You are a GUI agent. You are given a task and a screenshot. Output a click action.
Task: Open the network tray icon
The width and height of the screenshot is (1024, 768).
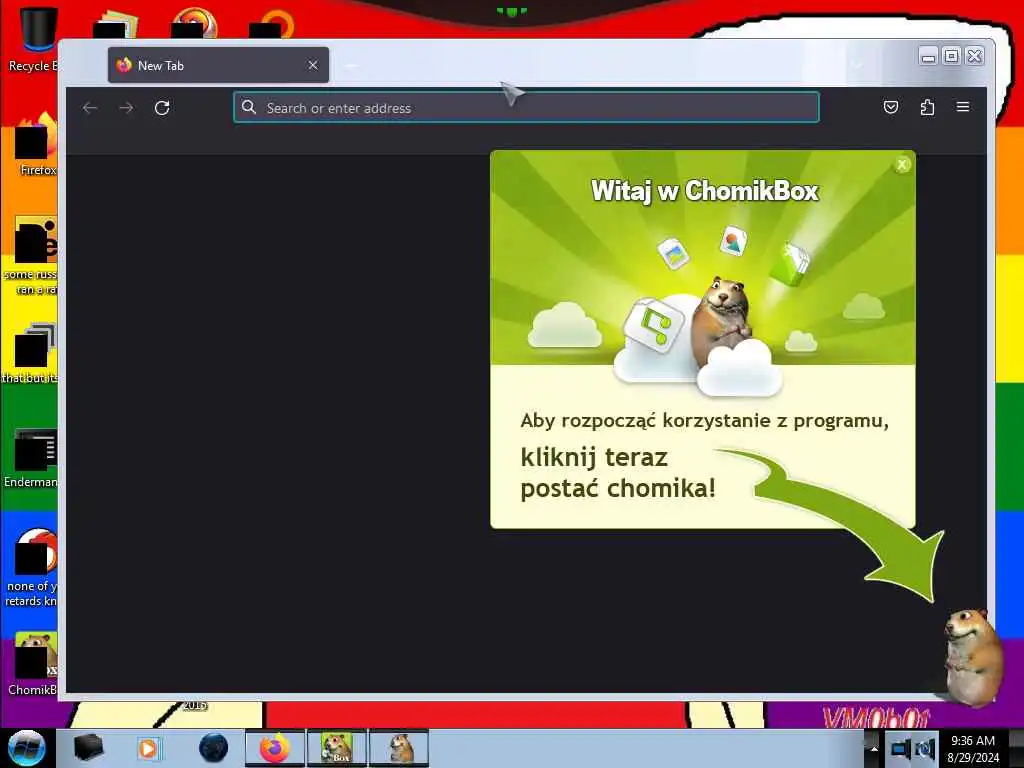[901, 748]
